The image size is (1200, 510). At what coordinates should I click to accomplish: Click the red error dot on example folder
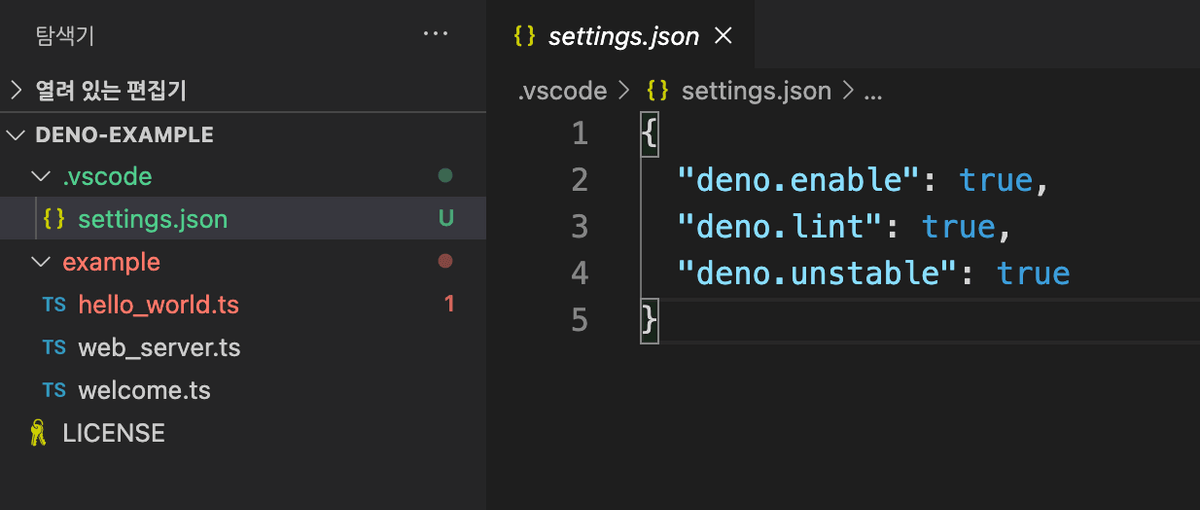click(446, 261)
